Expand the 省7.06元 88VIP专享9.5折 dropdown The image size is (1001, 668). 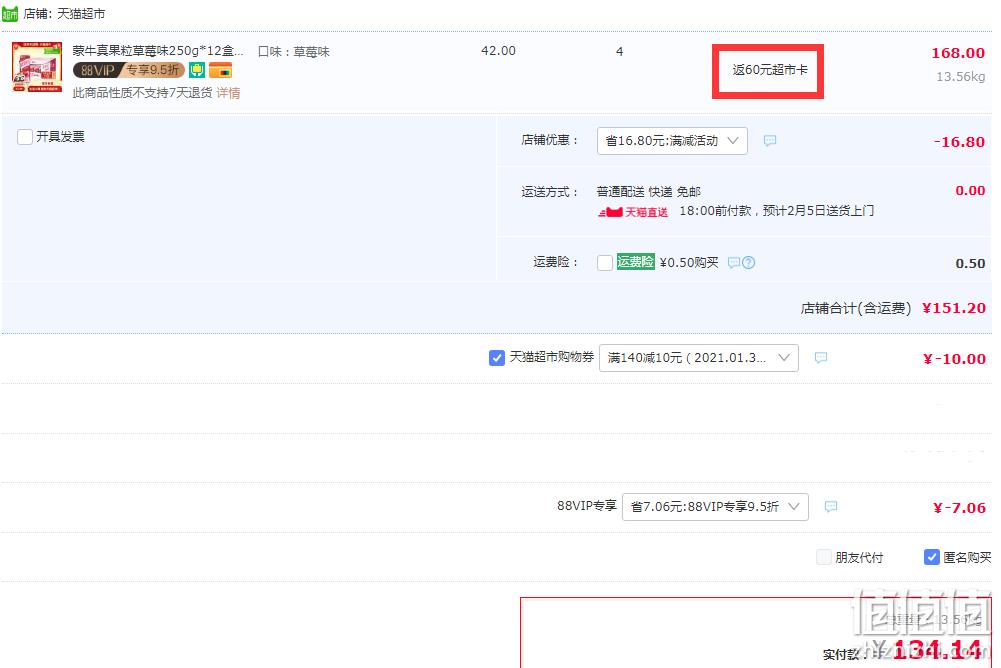[x=715, y=507]
